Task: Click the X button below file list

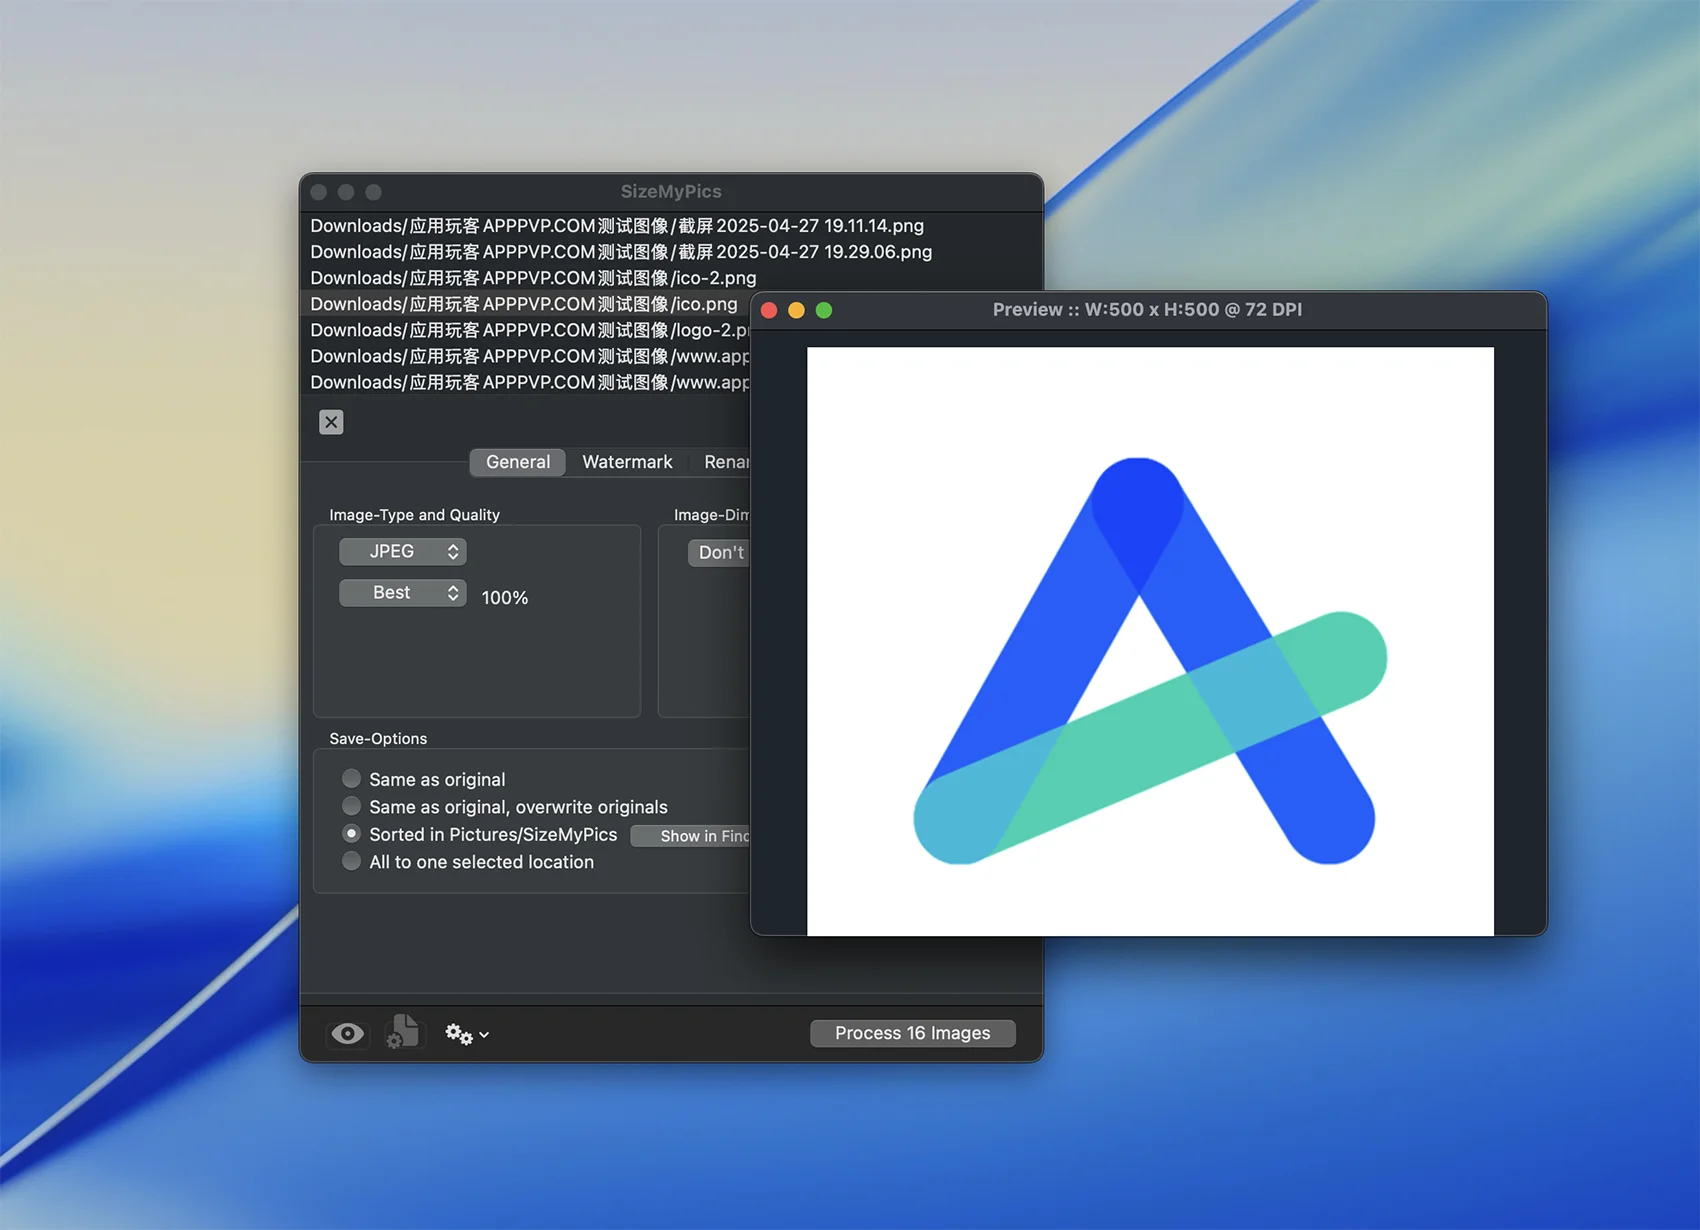Action: tap(331, 422)
